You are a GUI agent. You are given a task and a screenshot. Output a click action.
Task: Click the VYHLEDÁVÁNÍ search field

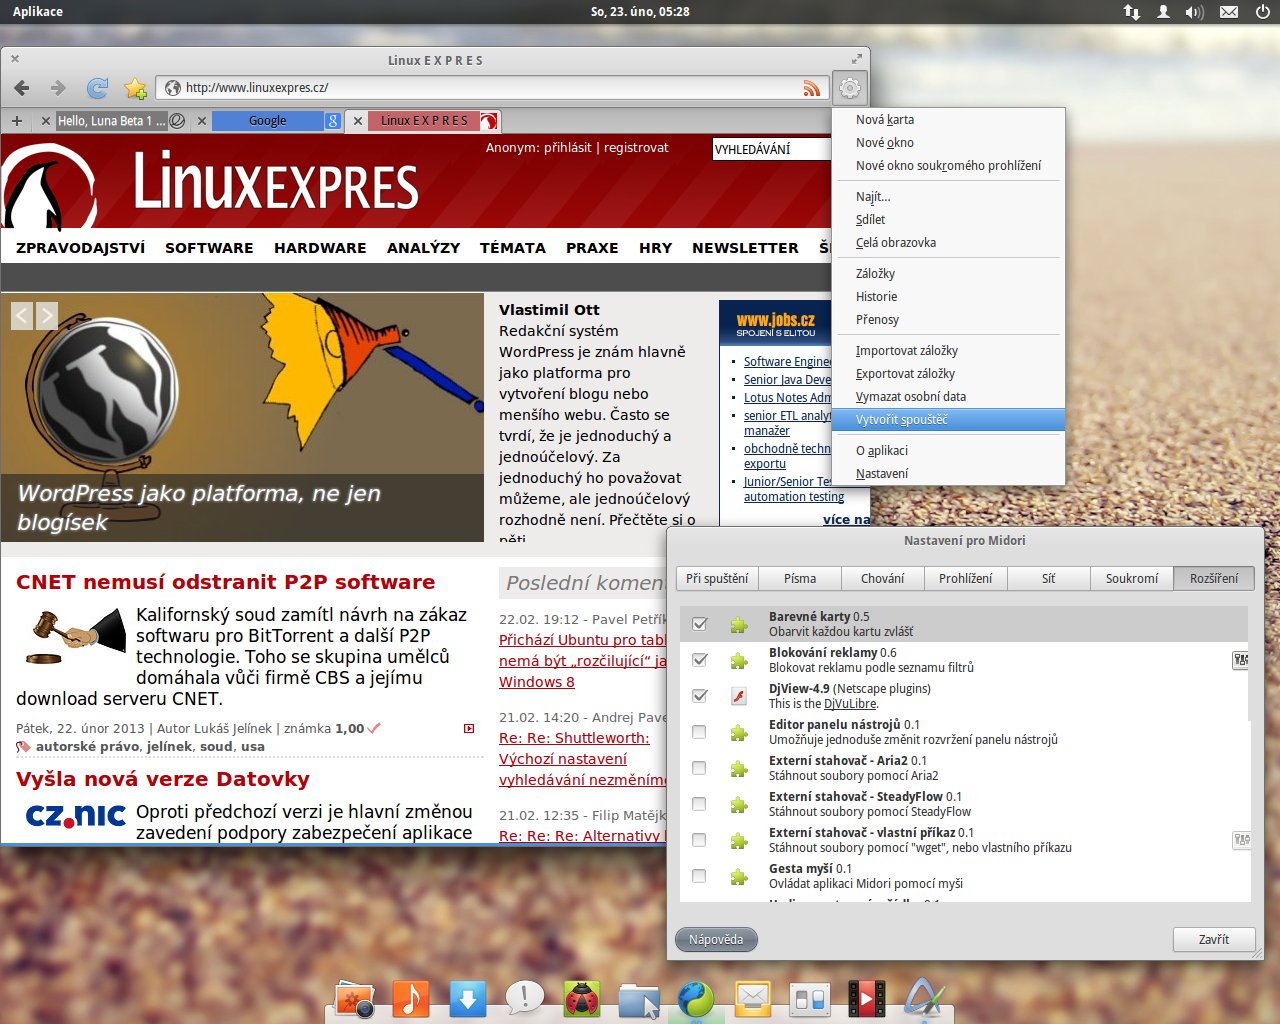click(771, 150)
